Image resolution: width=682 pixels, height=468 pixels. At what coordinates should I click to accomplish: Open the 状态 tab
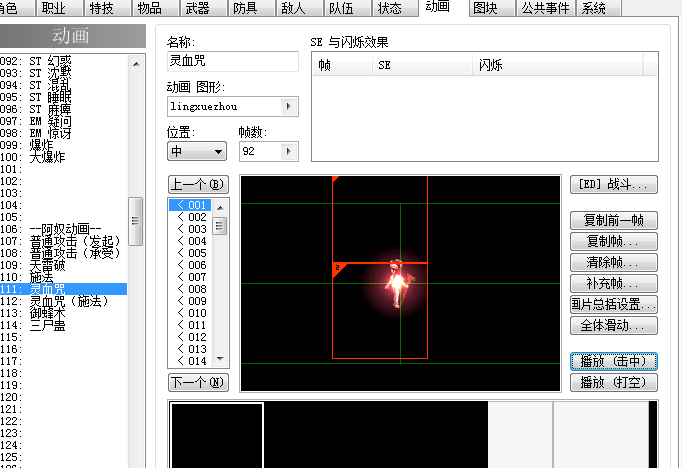point(394,8)
